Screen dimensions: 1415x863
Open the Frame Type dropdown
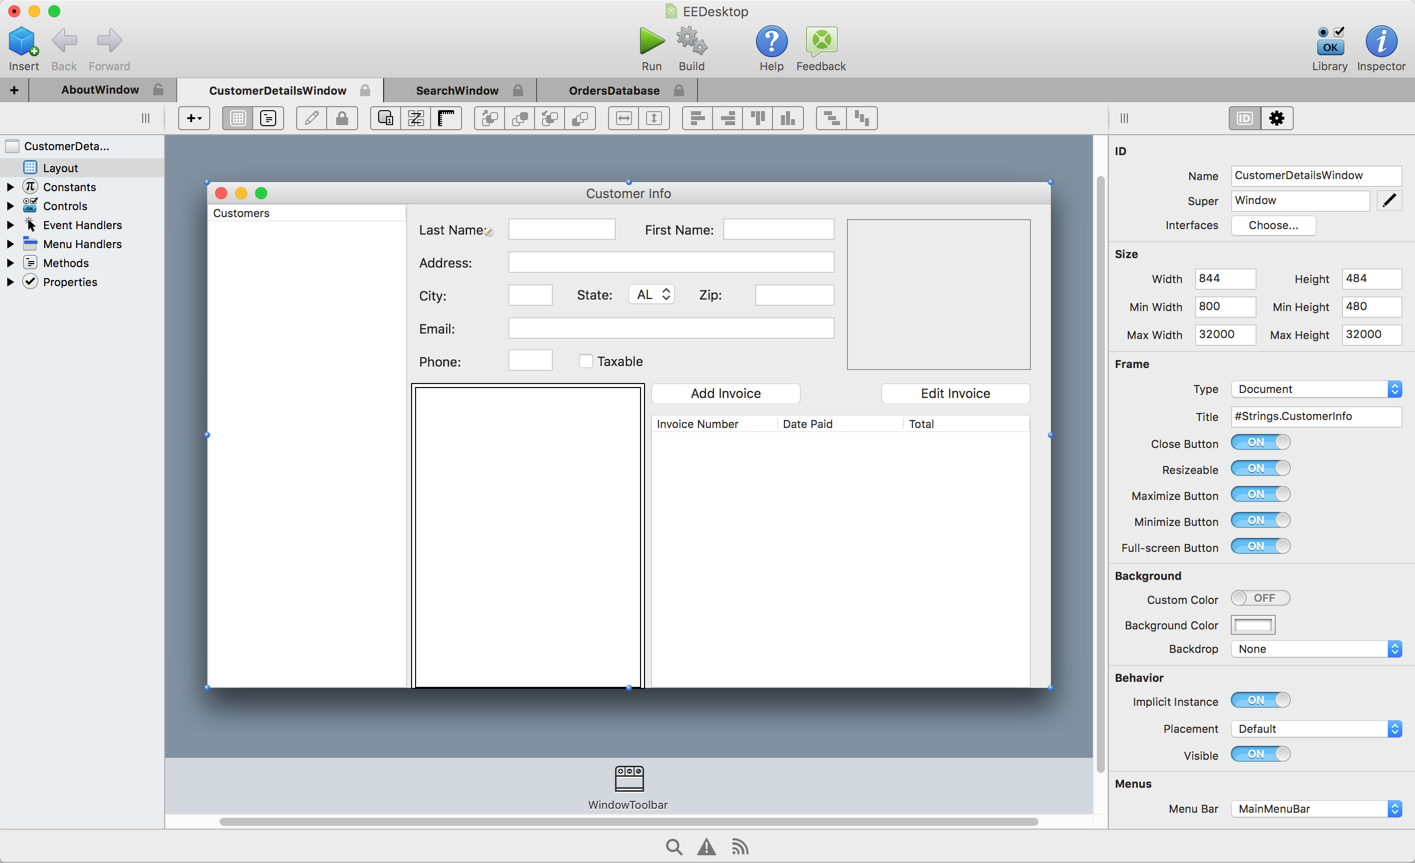click(x=1315, y=389)
